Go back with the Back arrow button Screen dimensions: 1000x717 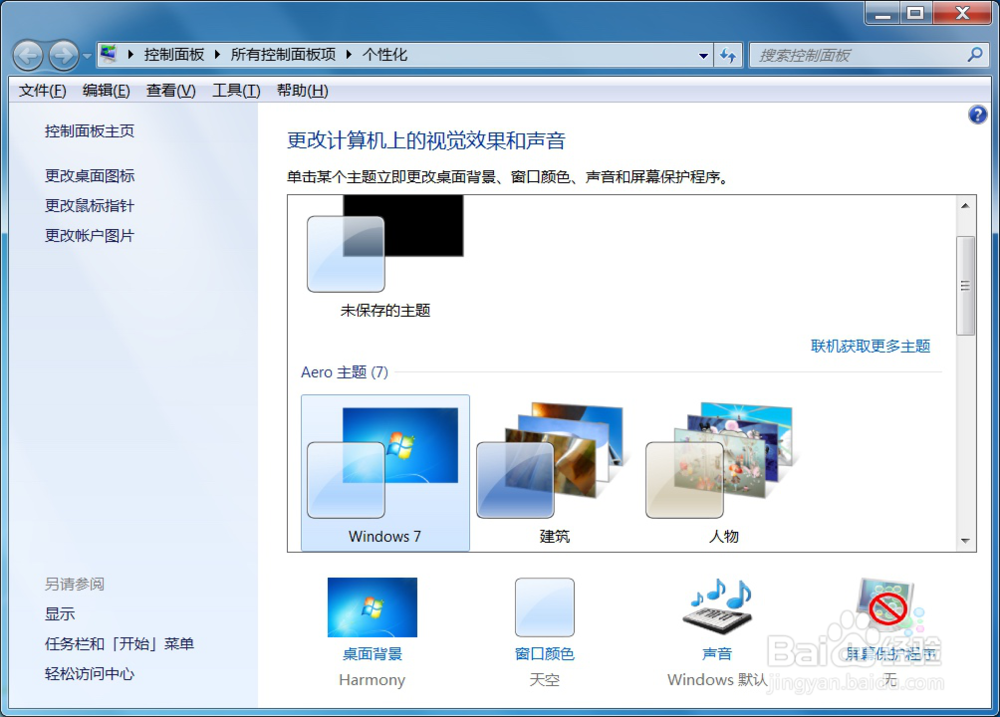pyautogui.click(x=28, y=55)
